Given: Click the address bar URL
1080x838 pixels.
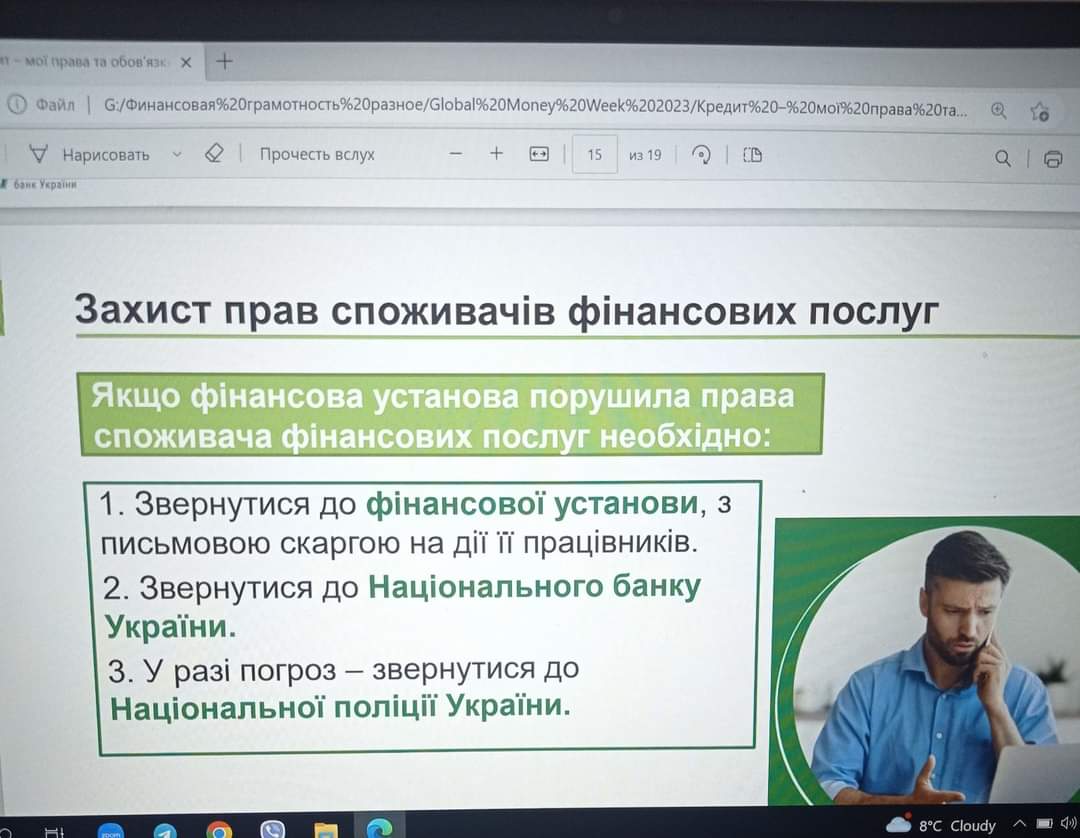Looking at the screenshot, I should point(535,107).
